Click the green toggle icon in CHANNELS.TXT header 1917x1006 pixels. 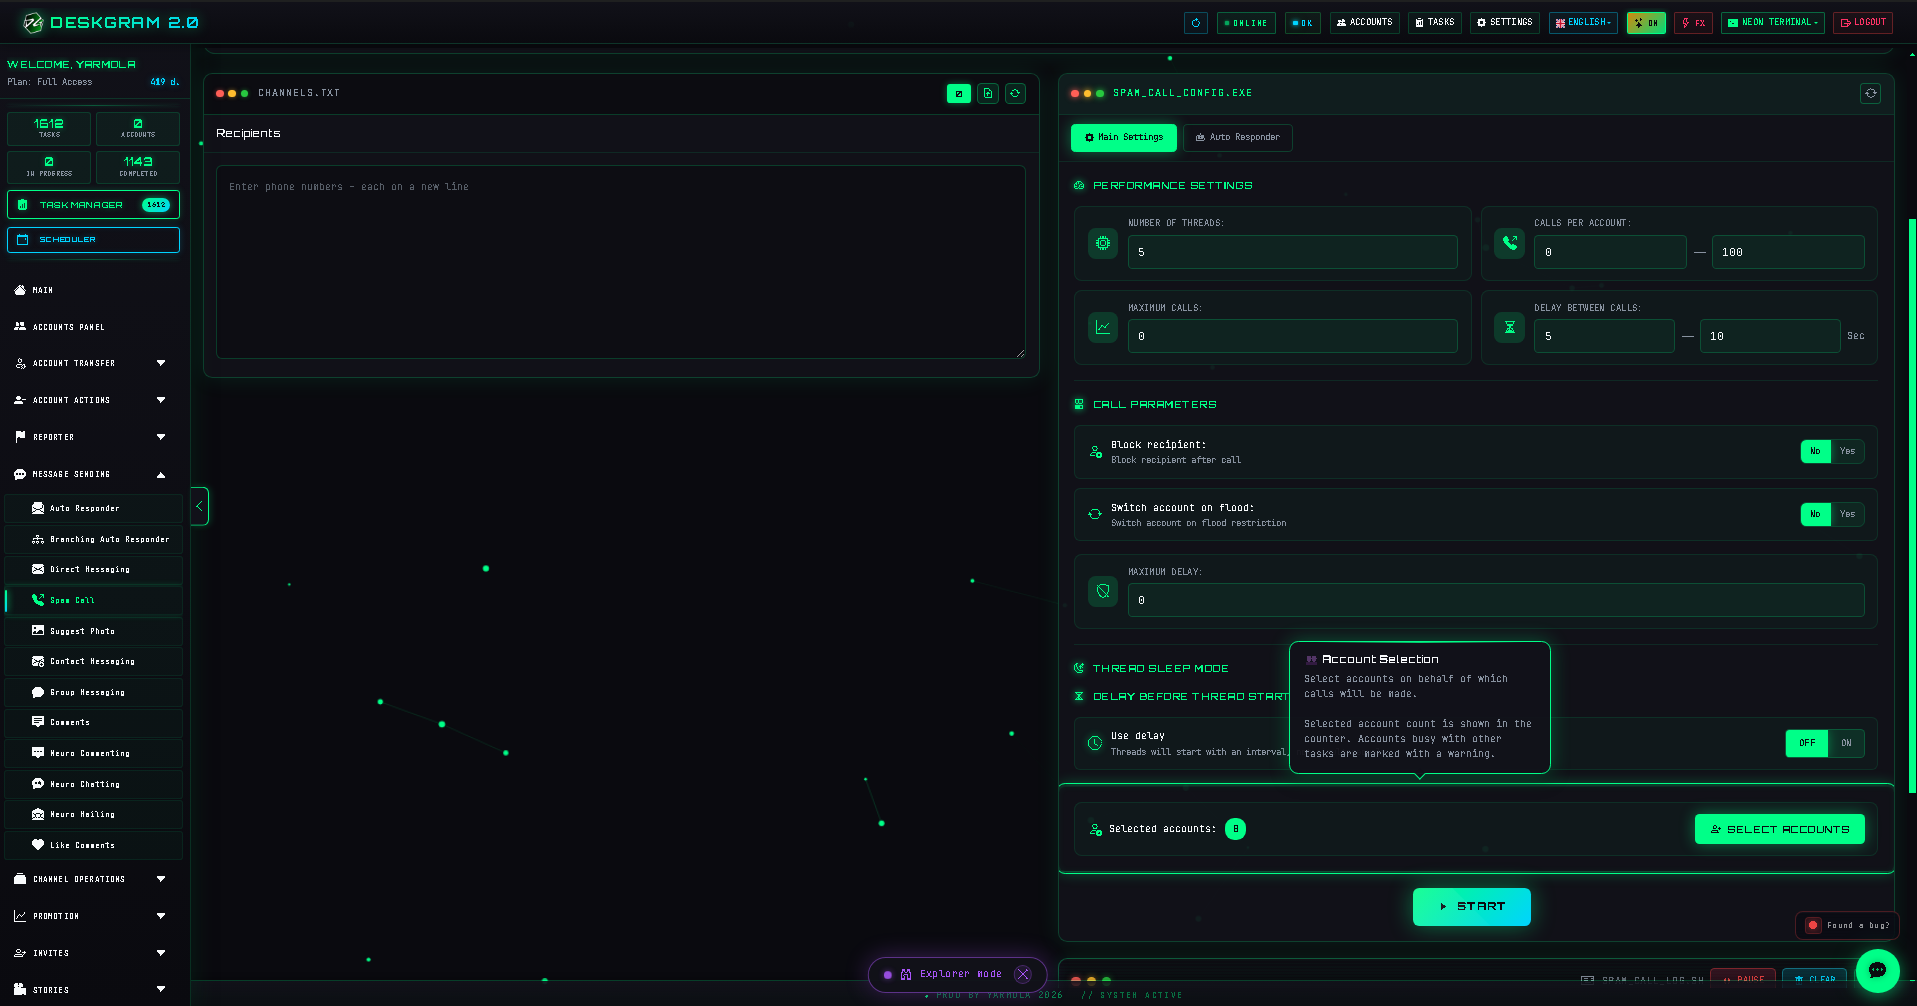[x=959, y=93]
